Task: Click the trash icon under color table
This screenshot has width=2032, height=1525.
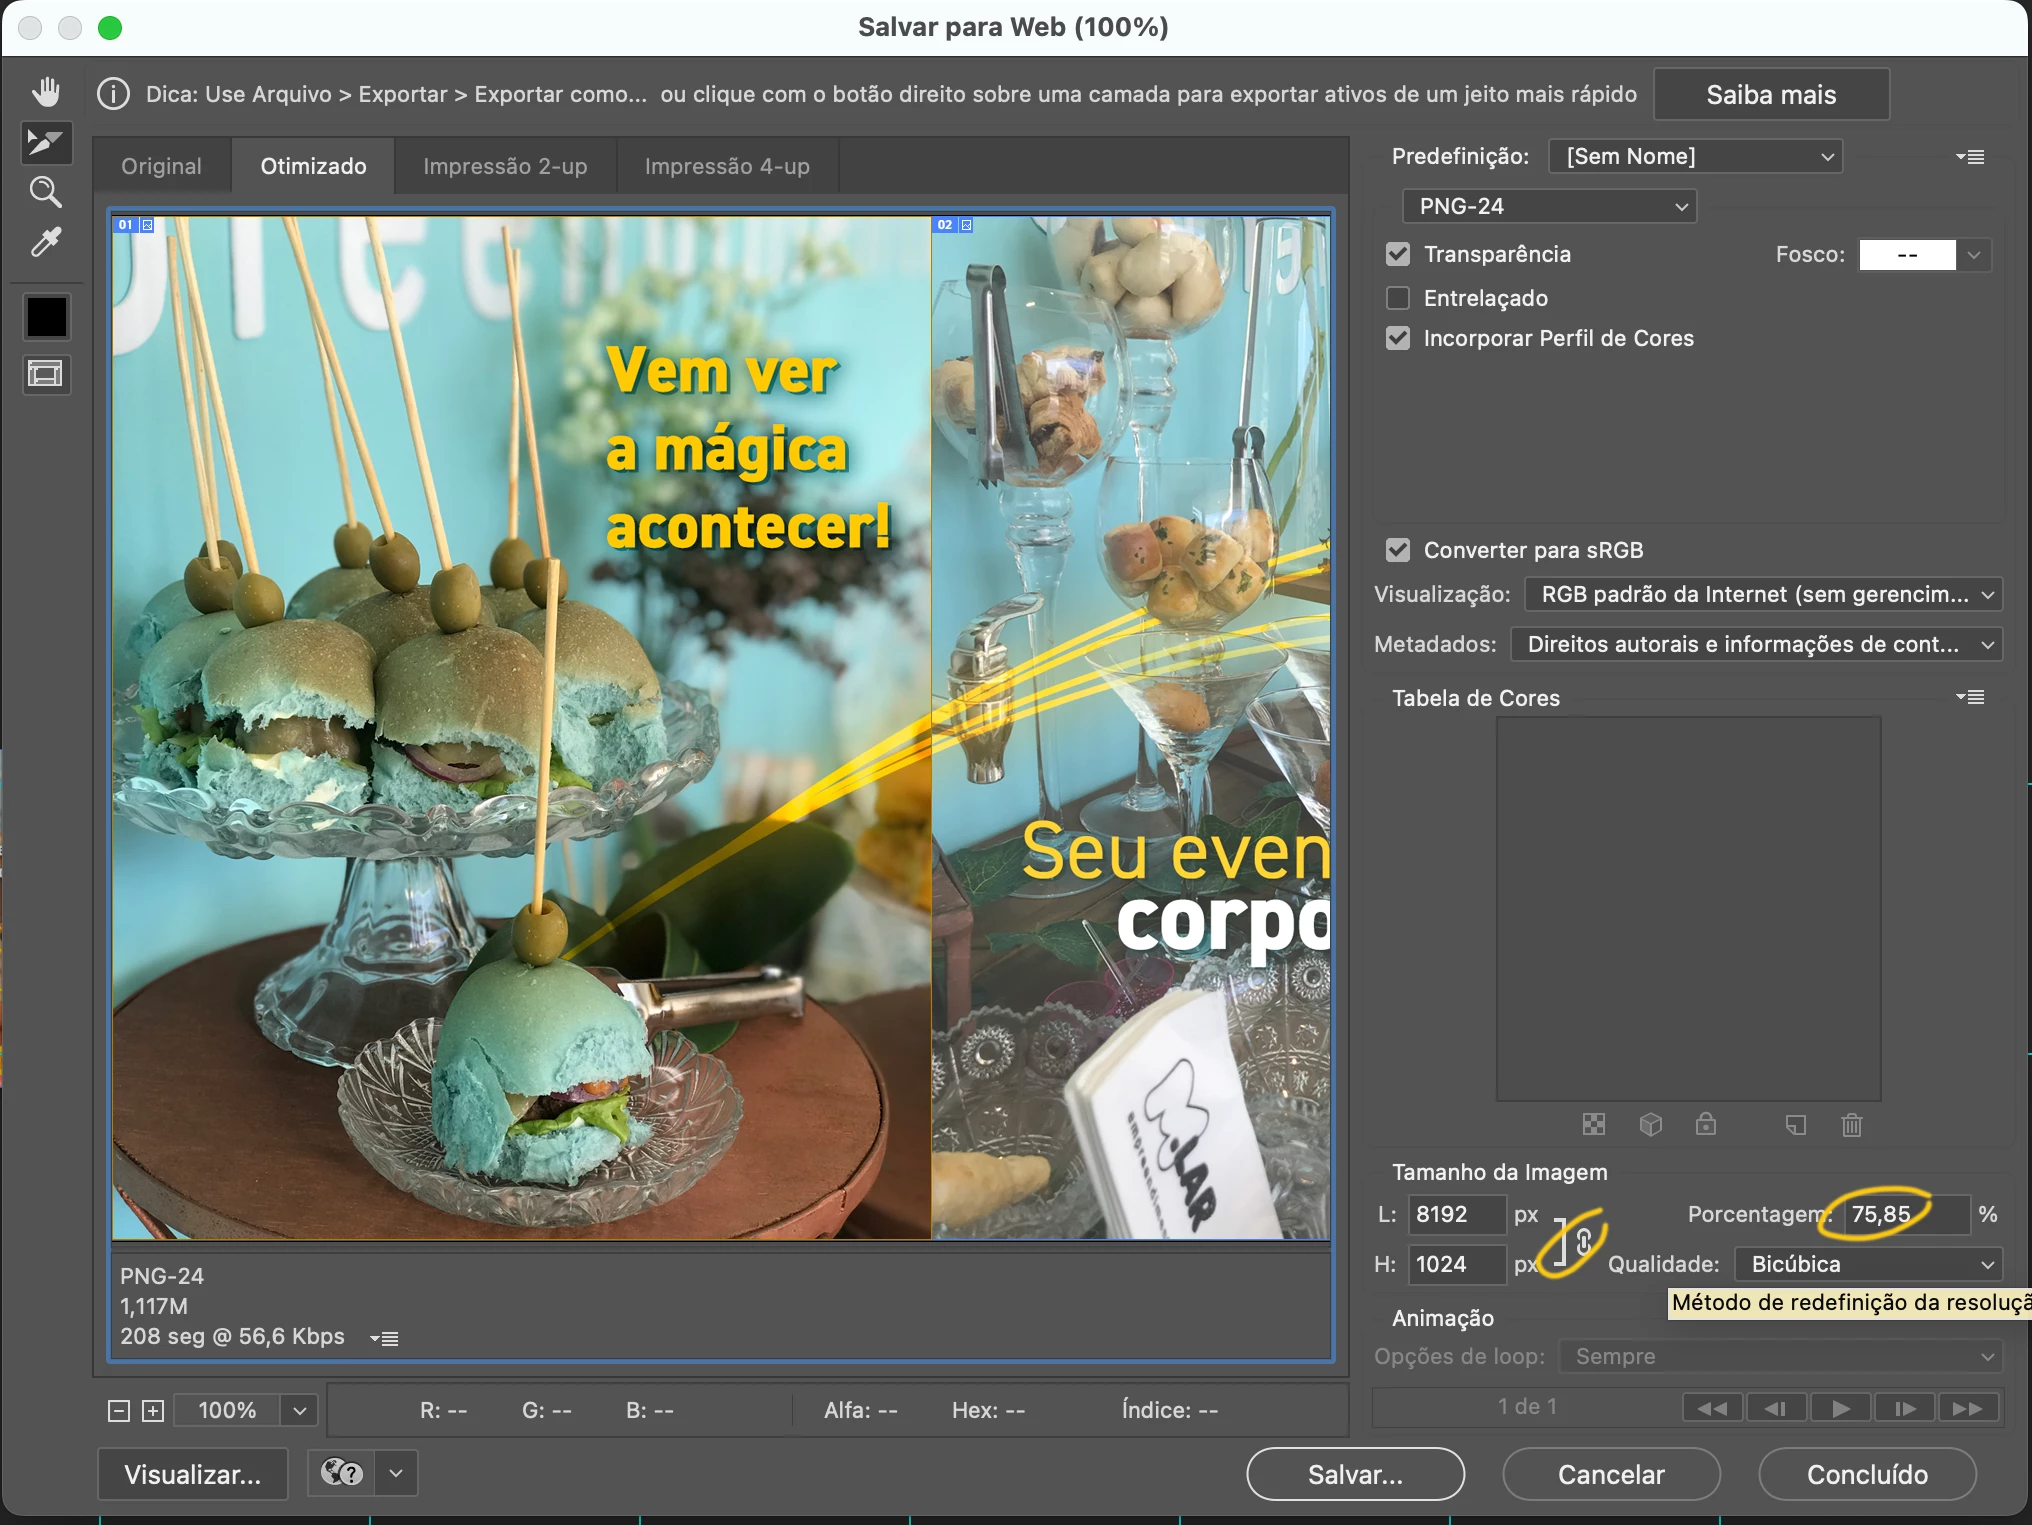Action: (x=1851, y=1125)
